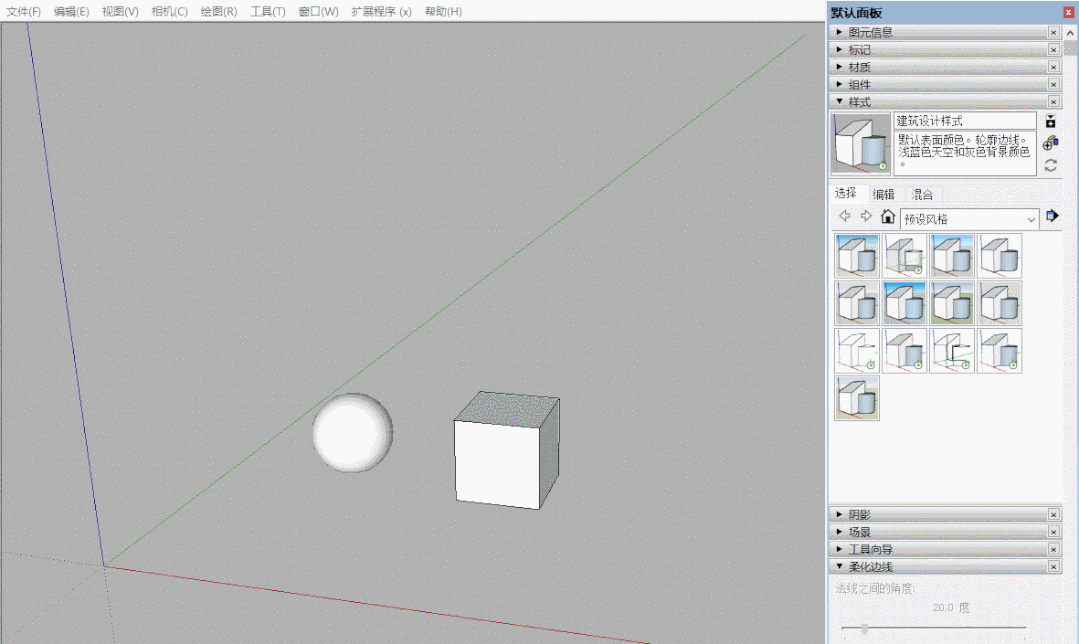Click the angle between normals slider handle

pos(864,628)
